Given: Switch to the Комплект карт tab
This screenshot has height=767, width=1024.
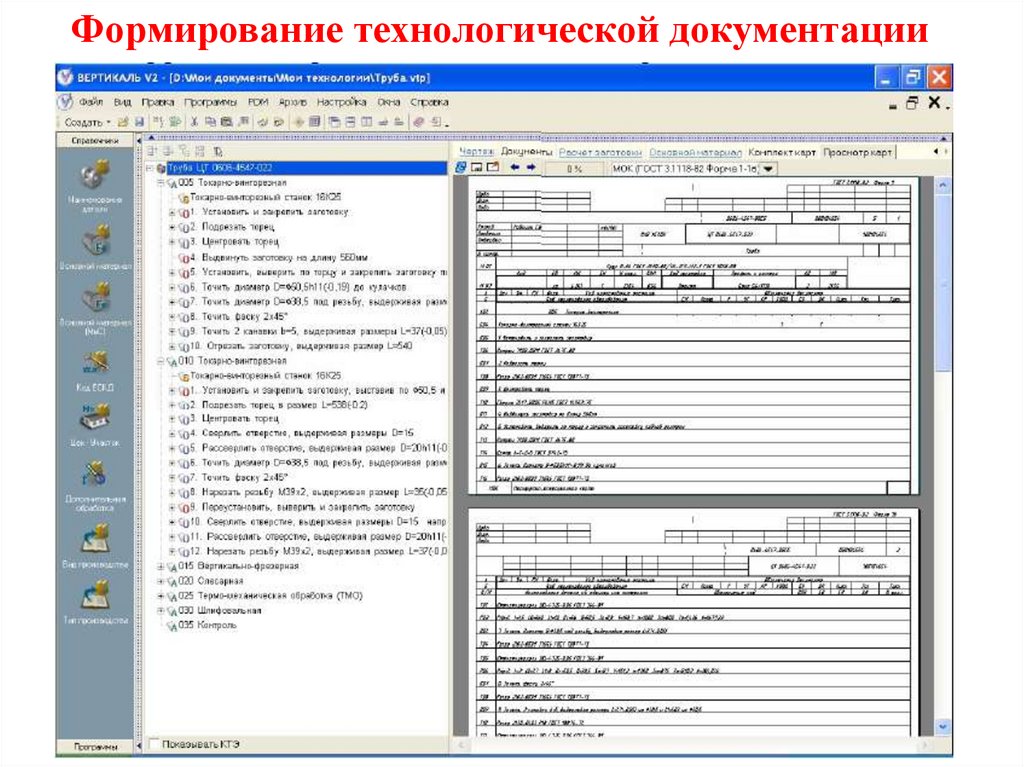Looking at the screenshot, I should [x=782, y=152].
